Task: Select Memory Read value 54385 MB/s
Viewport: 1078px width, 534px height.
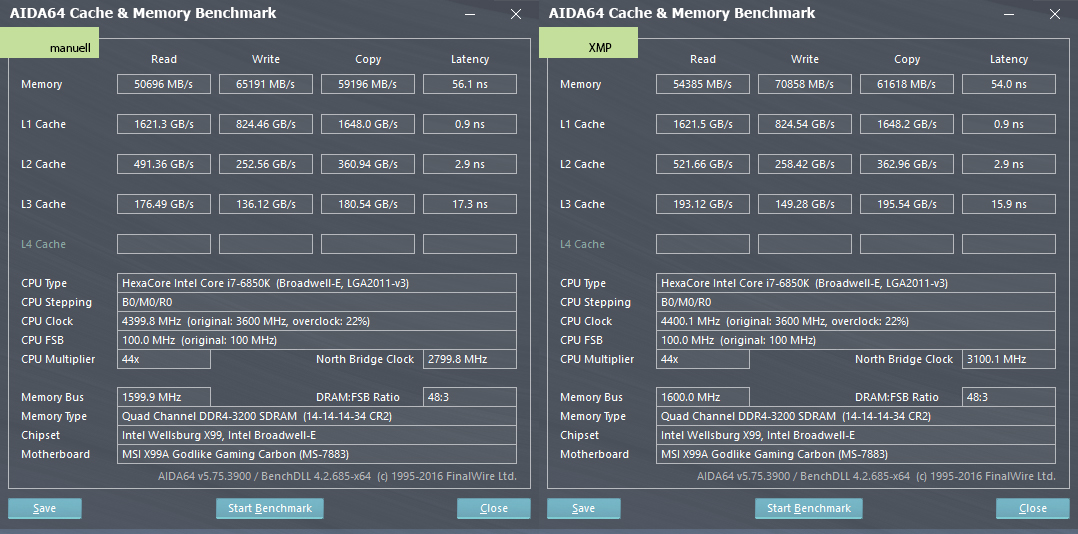Action: (703, 85)
